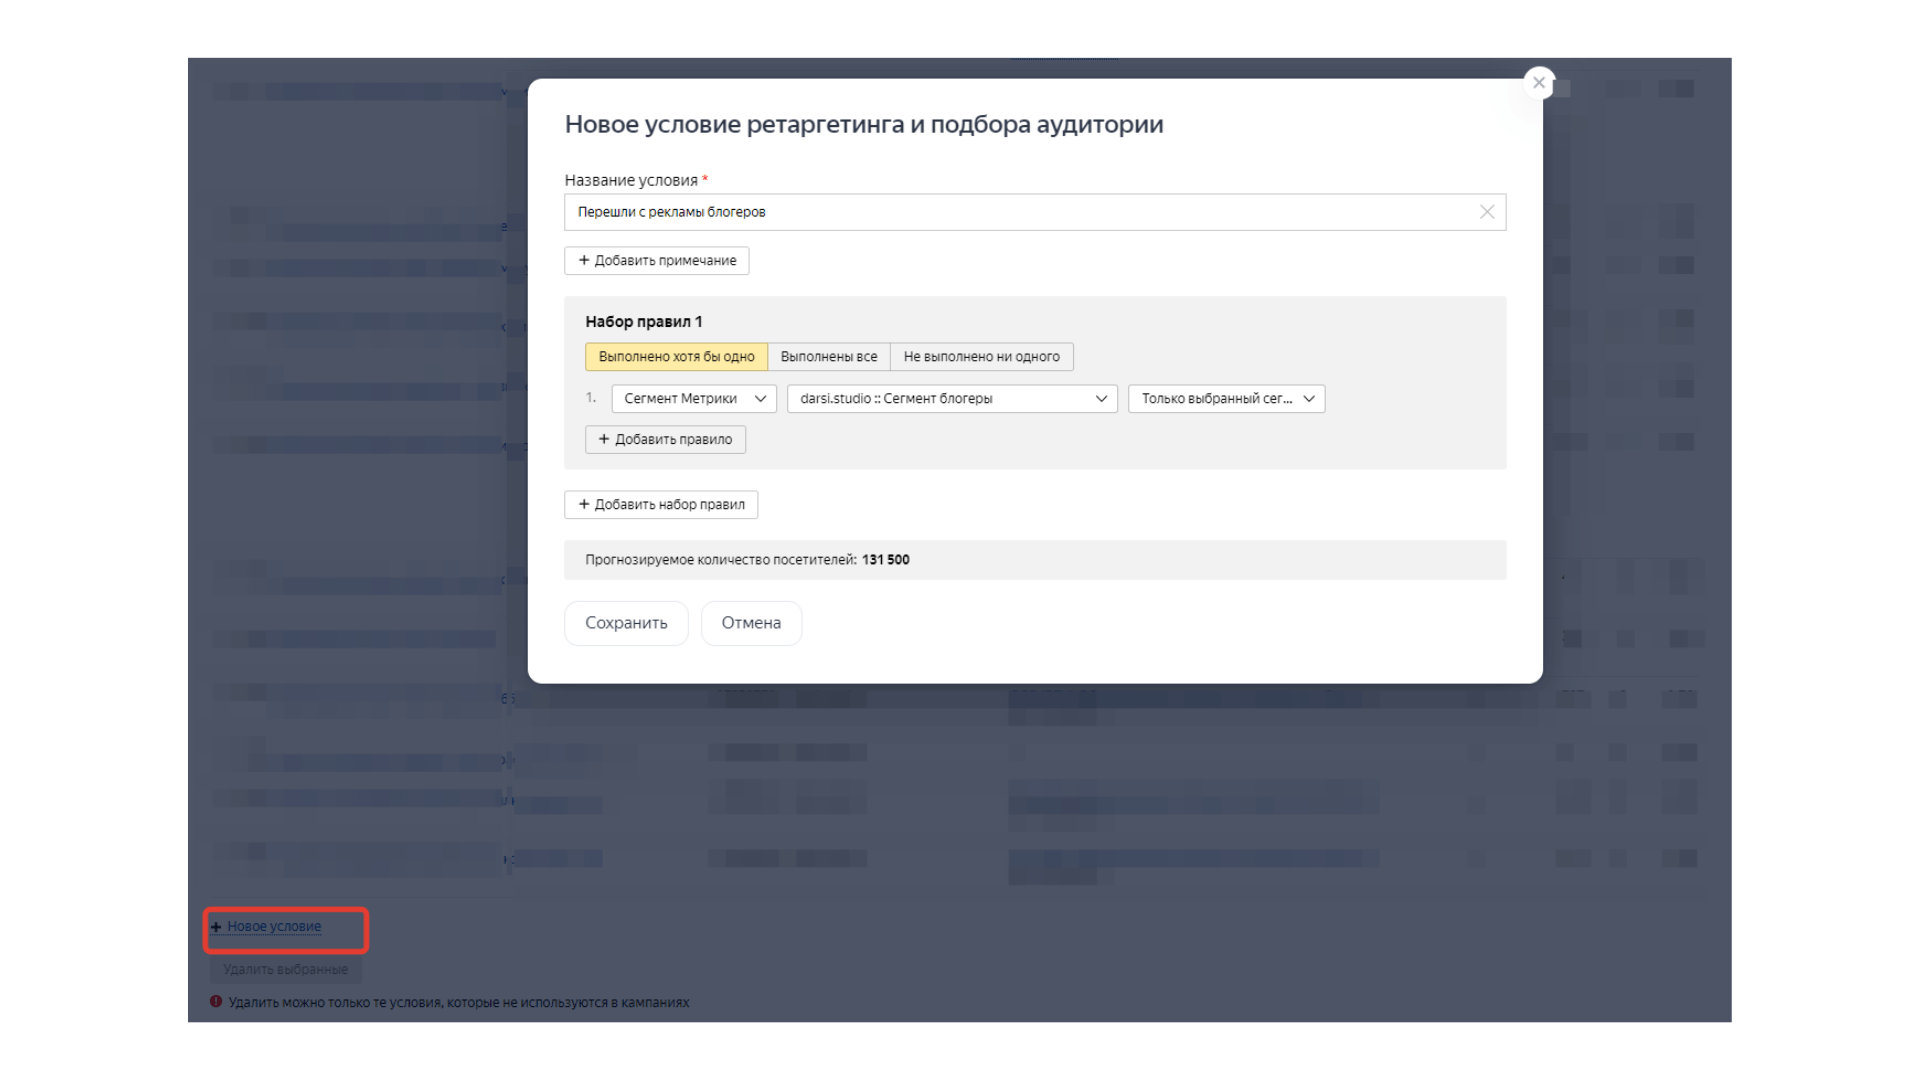
Task: Cancel with the 'Отмена' button
Action: tap(751, 623)
